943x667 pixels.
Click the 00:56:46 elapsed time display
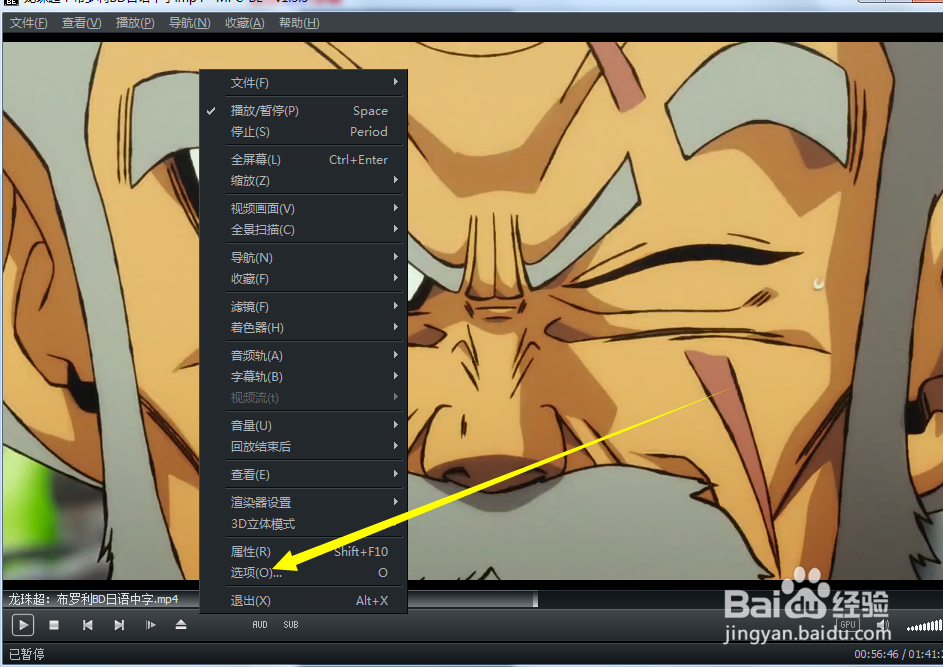pos(876,654)
